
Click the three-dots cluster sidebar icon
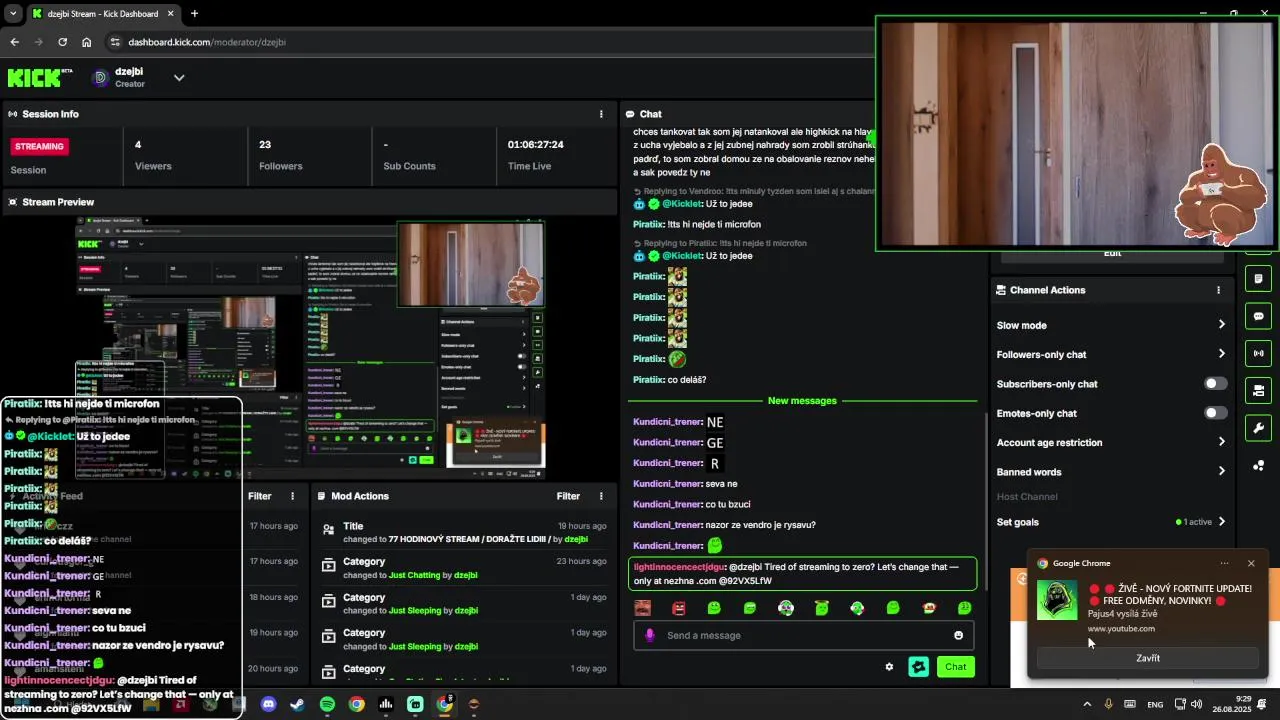tap(1258, 466)
